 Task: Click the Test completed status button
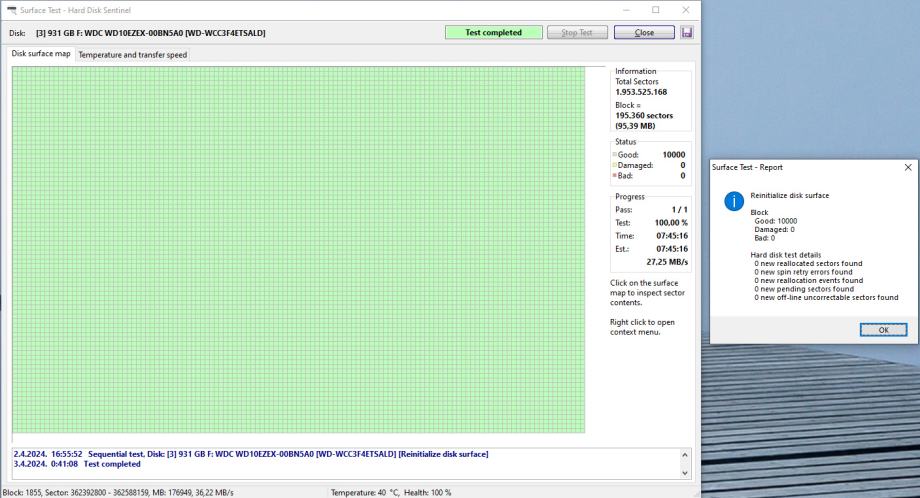tap(493, 32)
